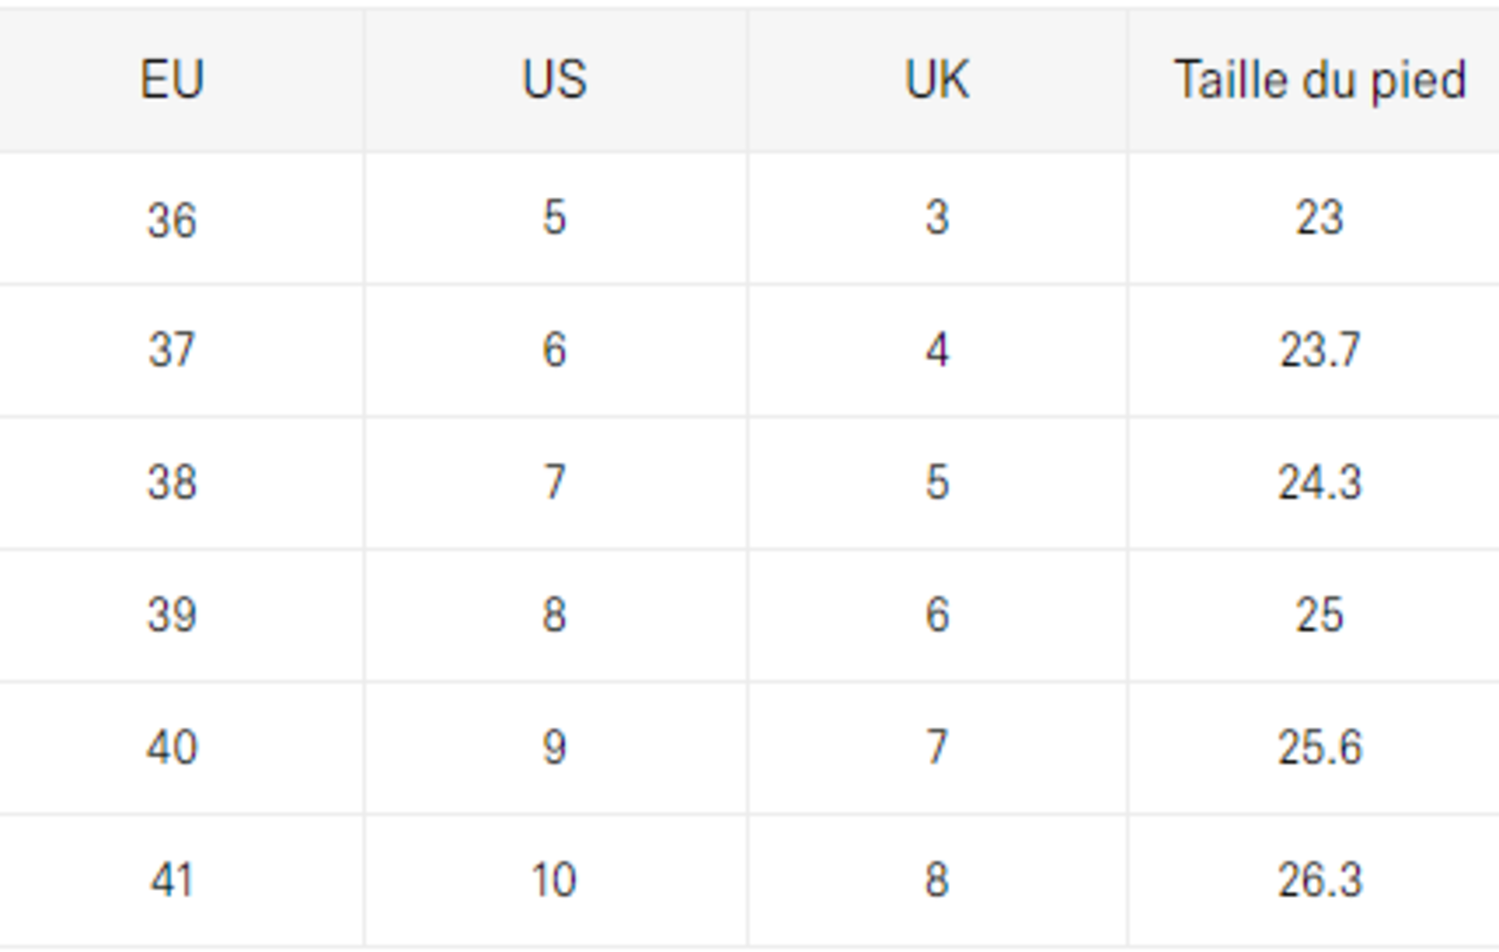This screenshot has width=1499, height=952.
Task: Click the Taille du pied header
Action: coord(1320,80)
